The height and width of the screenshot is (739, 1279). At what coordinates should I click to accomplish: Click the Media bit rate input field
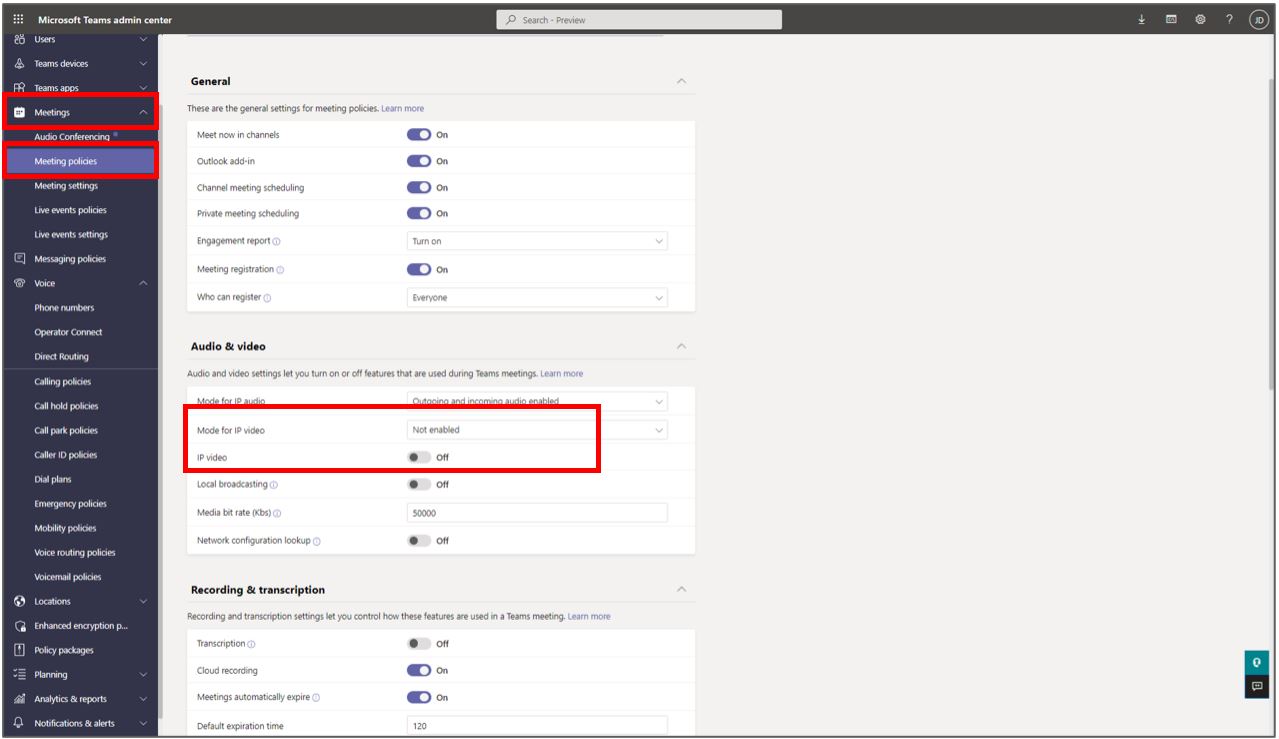[x=537, y=512]
